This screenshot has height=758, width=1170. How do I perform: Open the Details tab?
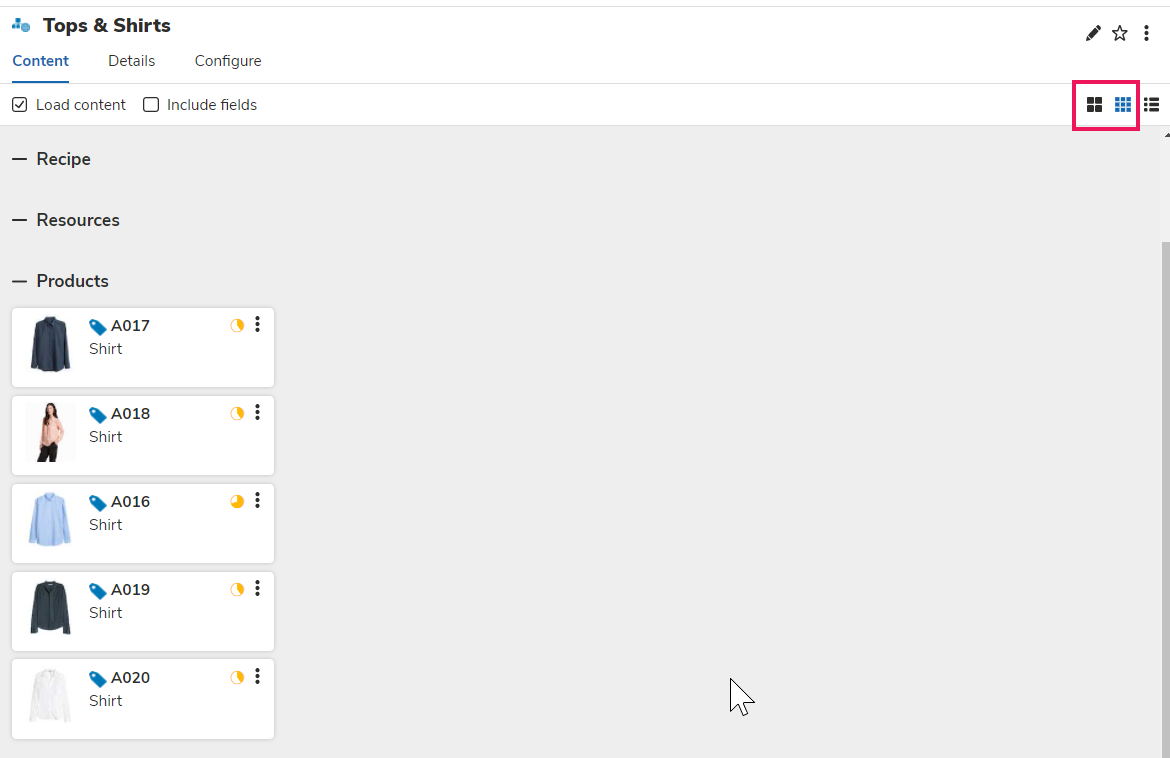(x=131, y=61)
